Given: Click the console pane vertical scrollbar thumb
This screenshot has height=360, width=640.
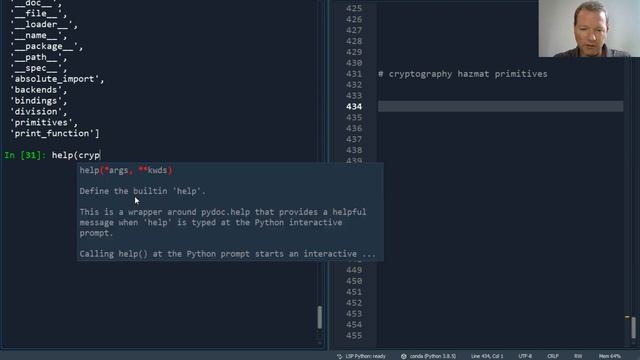Looking at the screenshot, I should tap(320, 317).
